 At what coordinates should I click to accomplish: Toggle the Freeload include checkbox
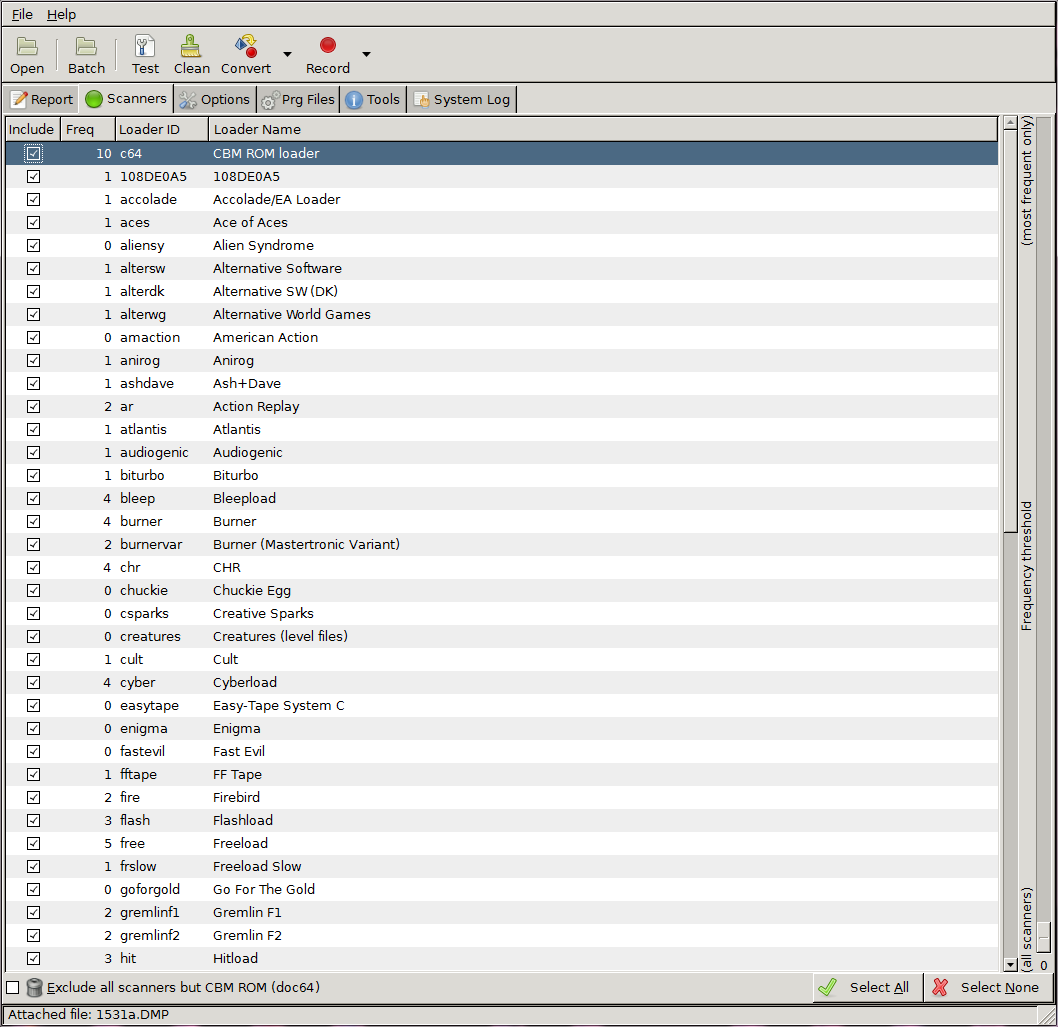[x=33, y=843]
